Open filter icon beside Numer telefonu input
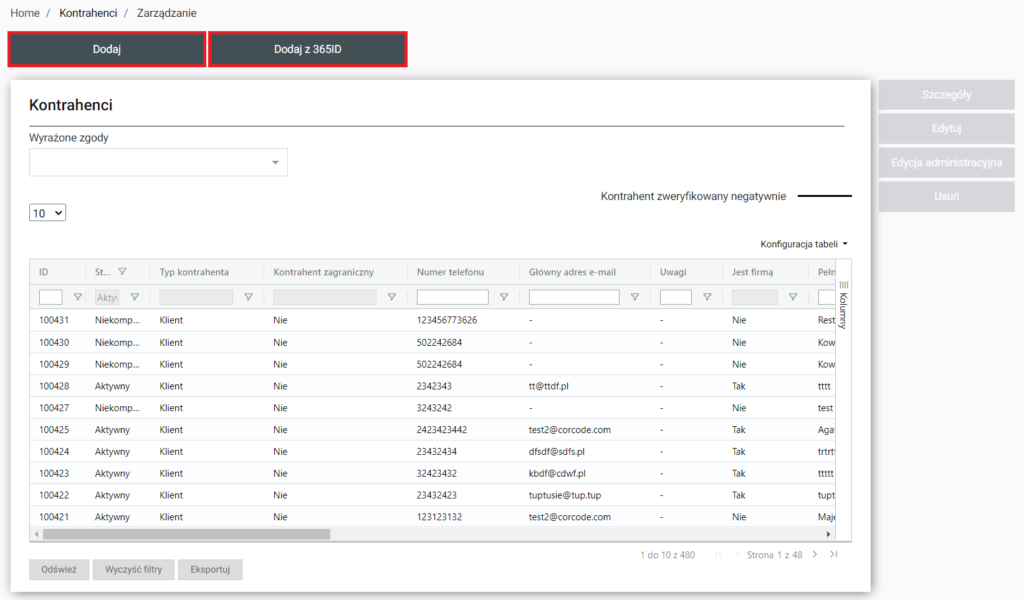Image resolution: width=1024 pixels, height=600 pixels. tap(504, 297)
